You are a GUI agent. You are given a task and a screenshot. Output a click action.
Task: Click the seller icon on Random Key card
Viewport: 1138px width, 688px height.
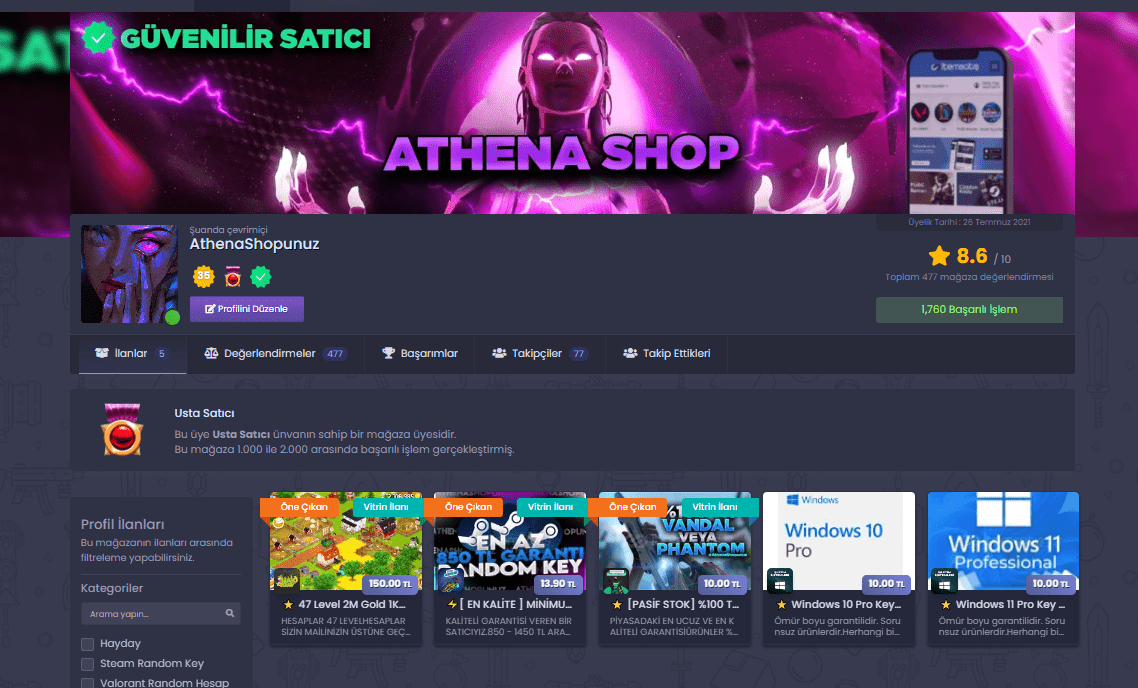coord(451,581)
